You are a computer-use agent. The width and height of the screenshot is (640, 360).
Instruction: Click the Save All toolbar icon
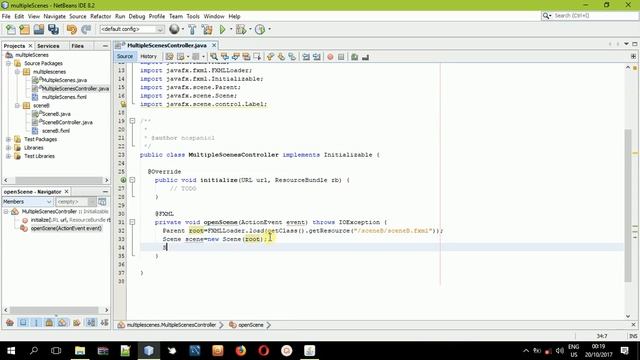(53, 29)
